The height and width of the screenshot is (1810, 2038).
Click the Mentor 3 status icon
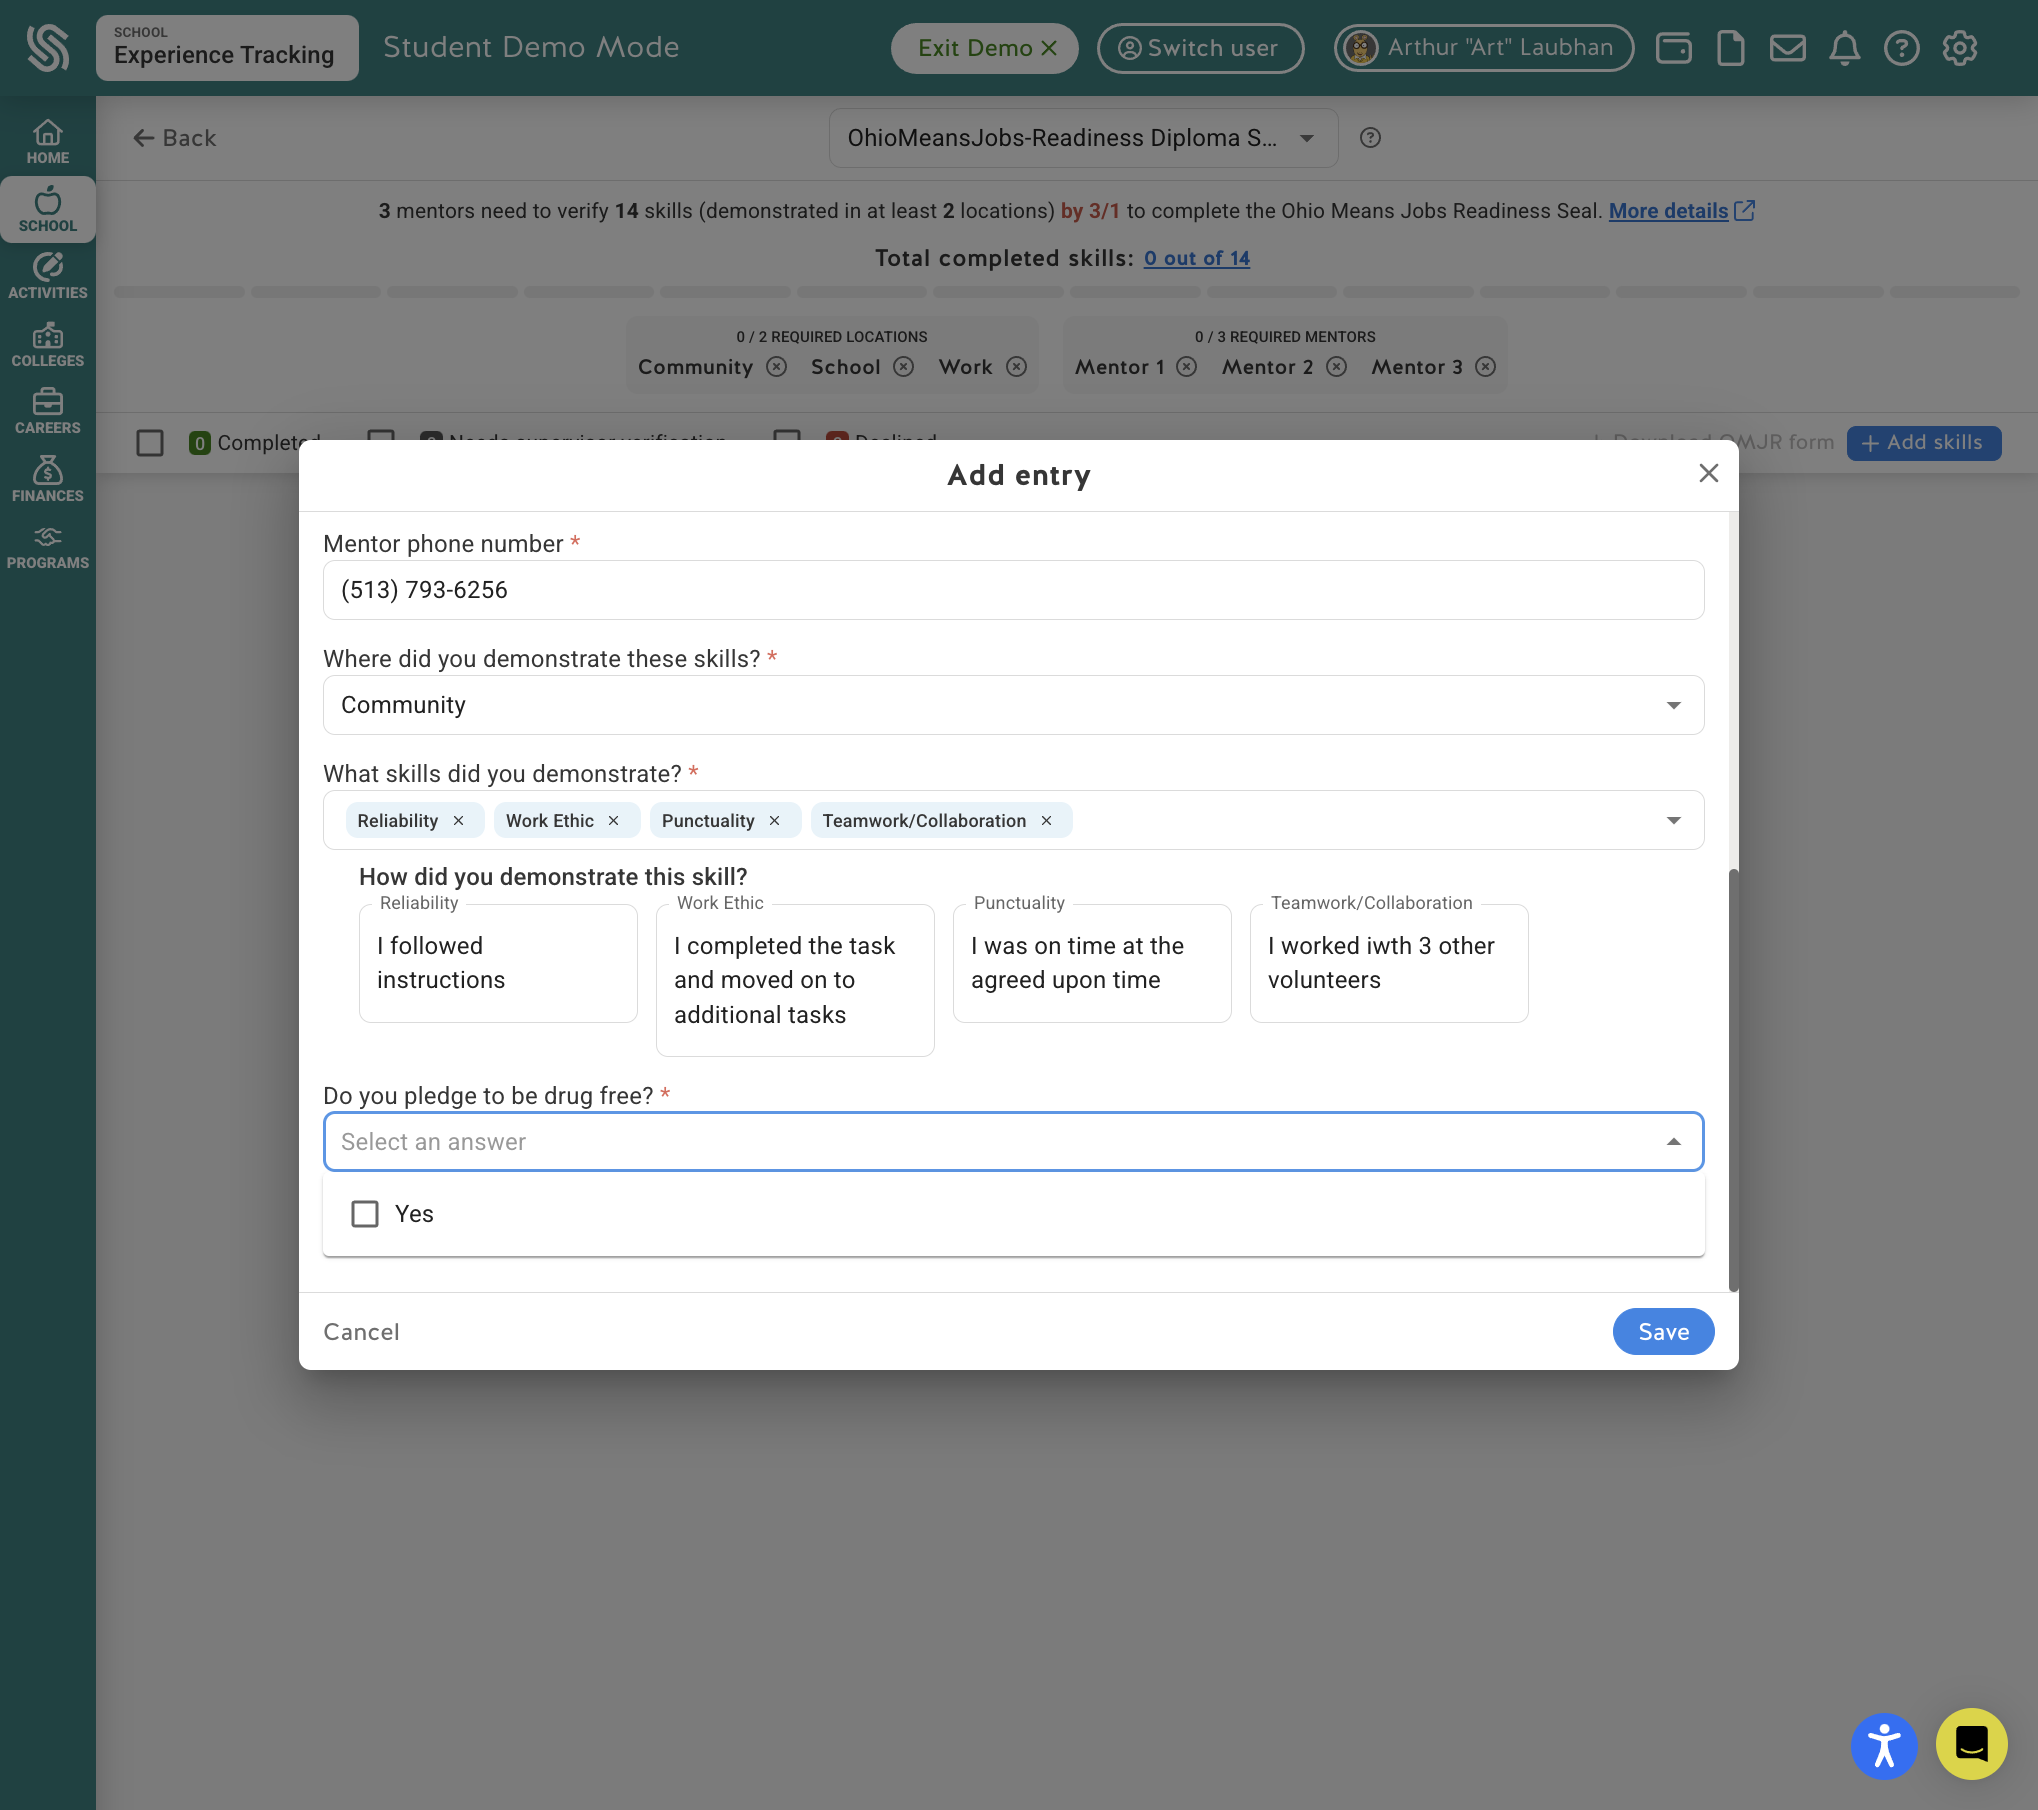(x=1485, y=367)
